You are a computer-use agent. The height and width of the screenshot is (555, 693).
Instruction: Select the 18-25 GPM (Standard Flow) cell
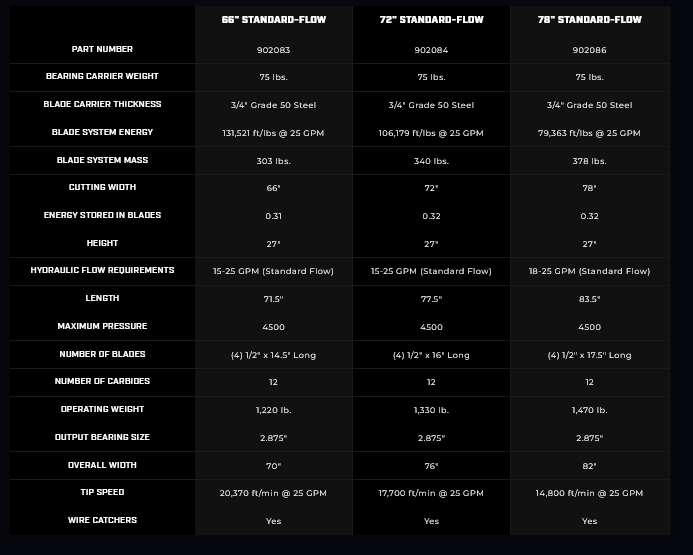click(589, 271)
